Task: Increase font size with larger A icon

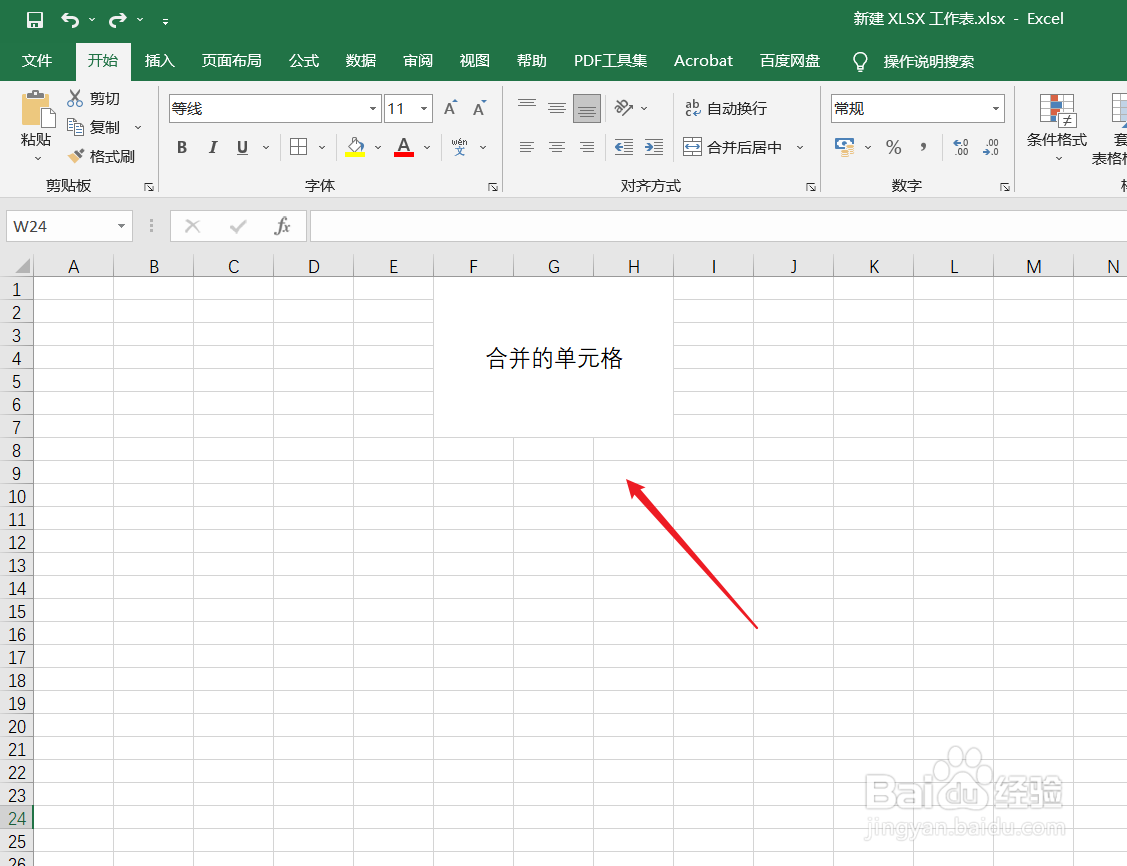Action: click(451, 109)
